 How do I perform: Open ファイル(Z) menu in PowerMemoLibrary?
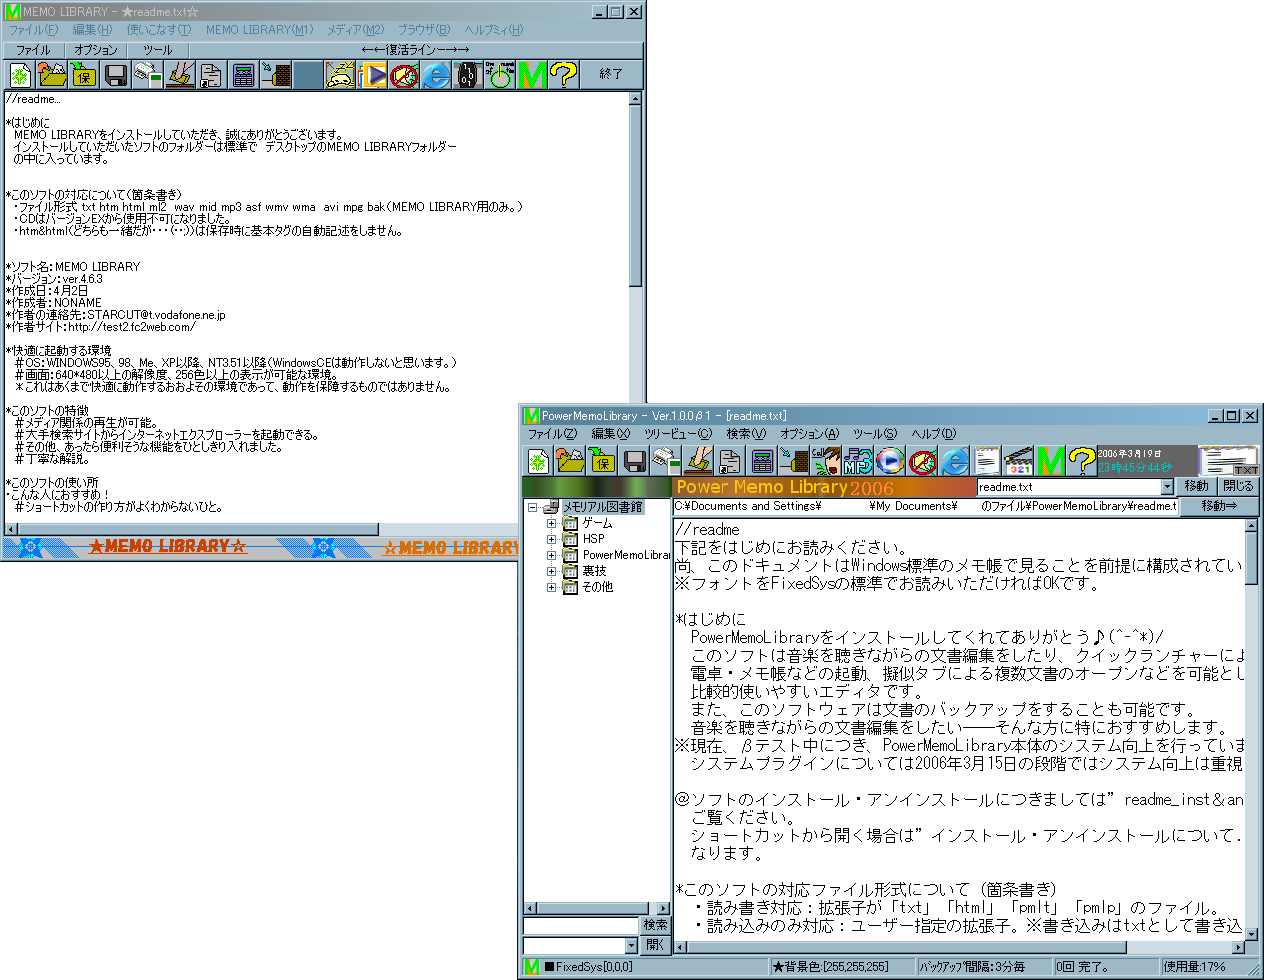point(552,434)
